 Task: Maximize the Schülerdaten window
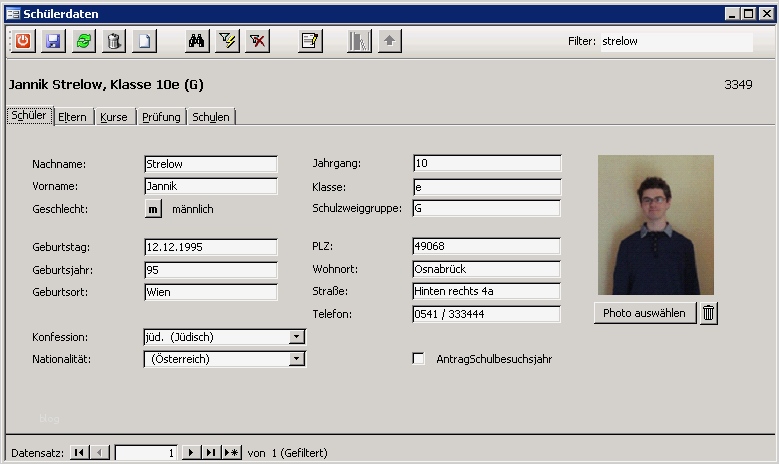click(748, 14)
